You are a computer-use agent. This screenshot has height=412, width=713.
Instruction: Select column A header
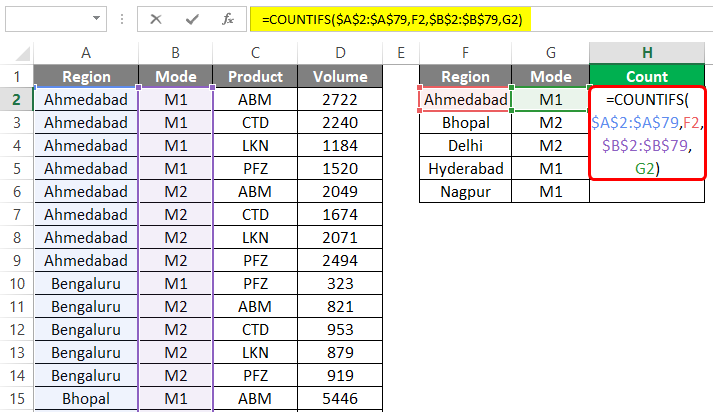tap(86, 52)
